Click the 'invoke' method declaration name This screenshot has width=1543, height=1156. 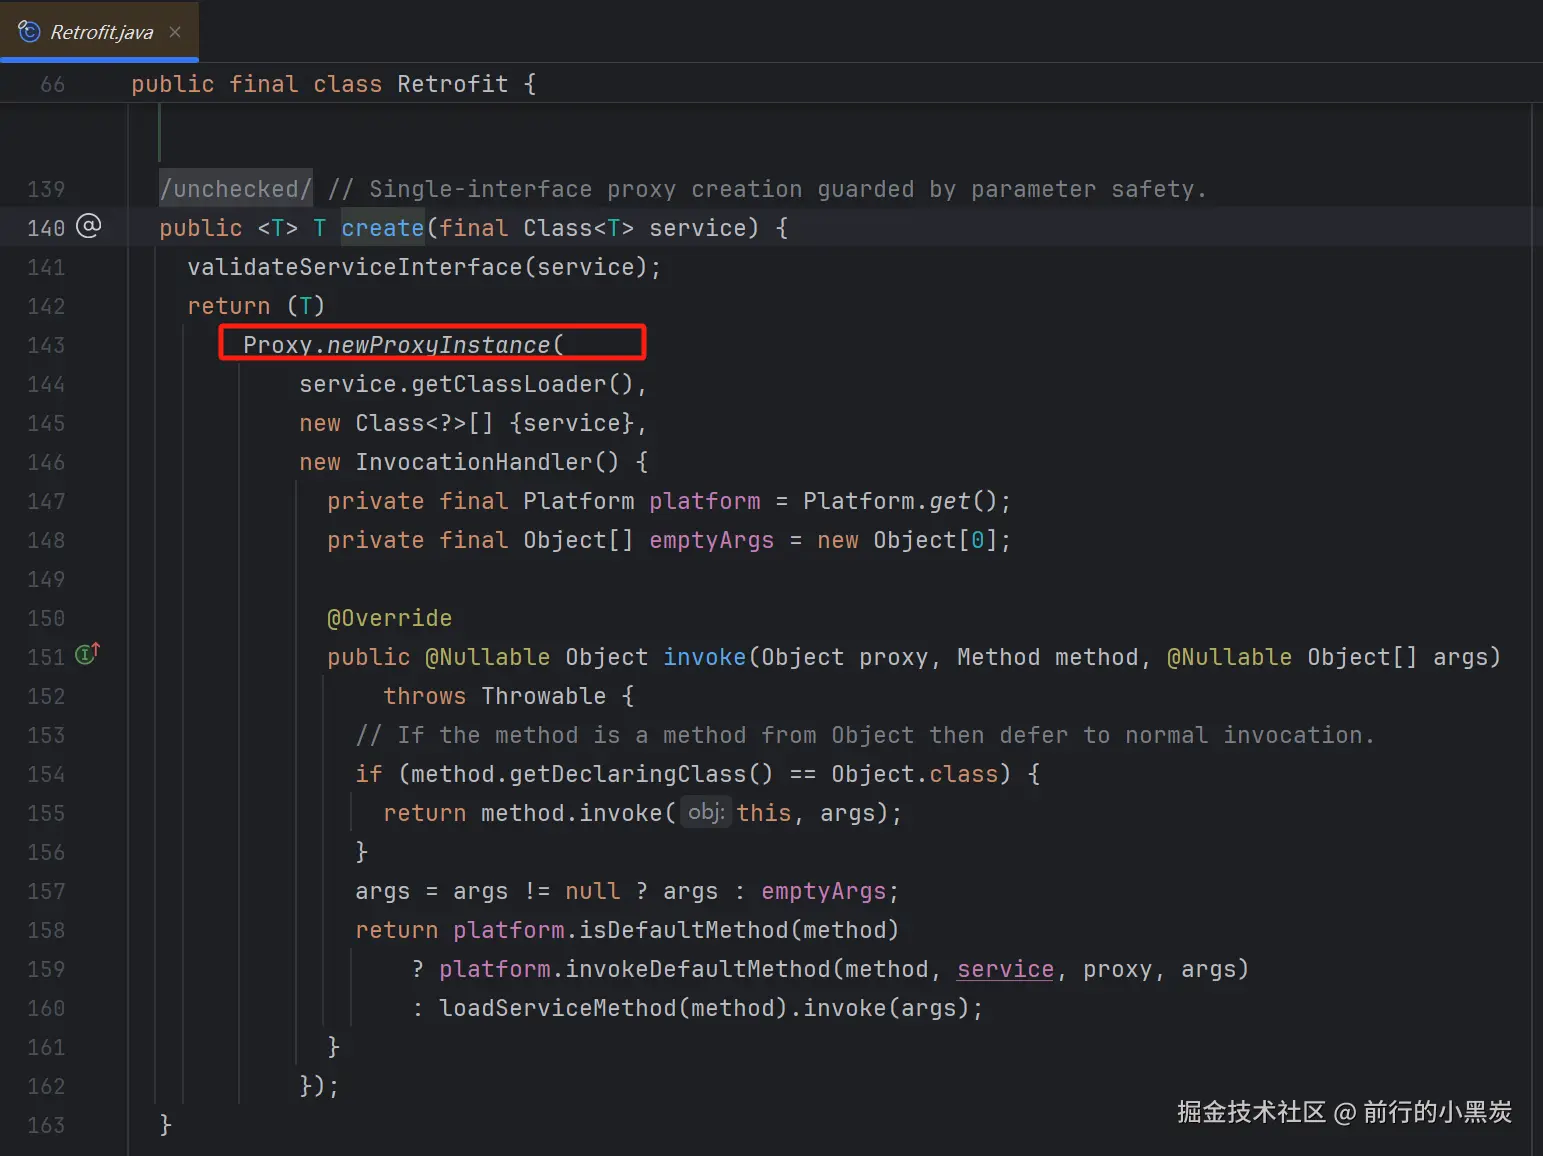click(x=705, y=657)
